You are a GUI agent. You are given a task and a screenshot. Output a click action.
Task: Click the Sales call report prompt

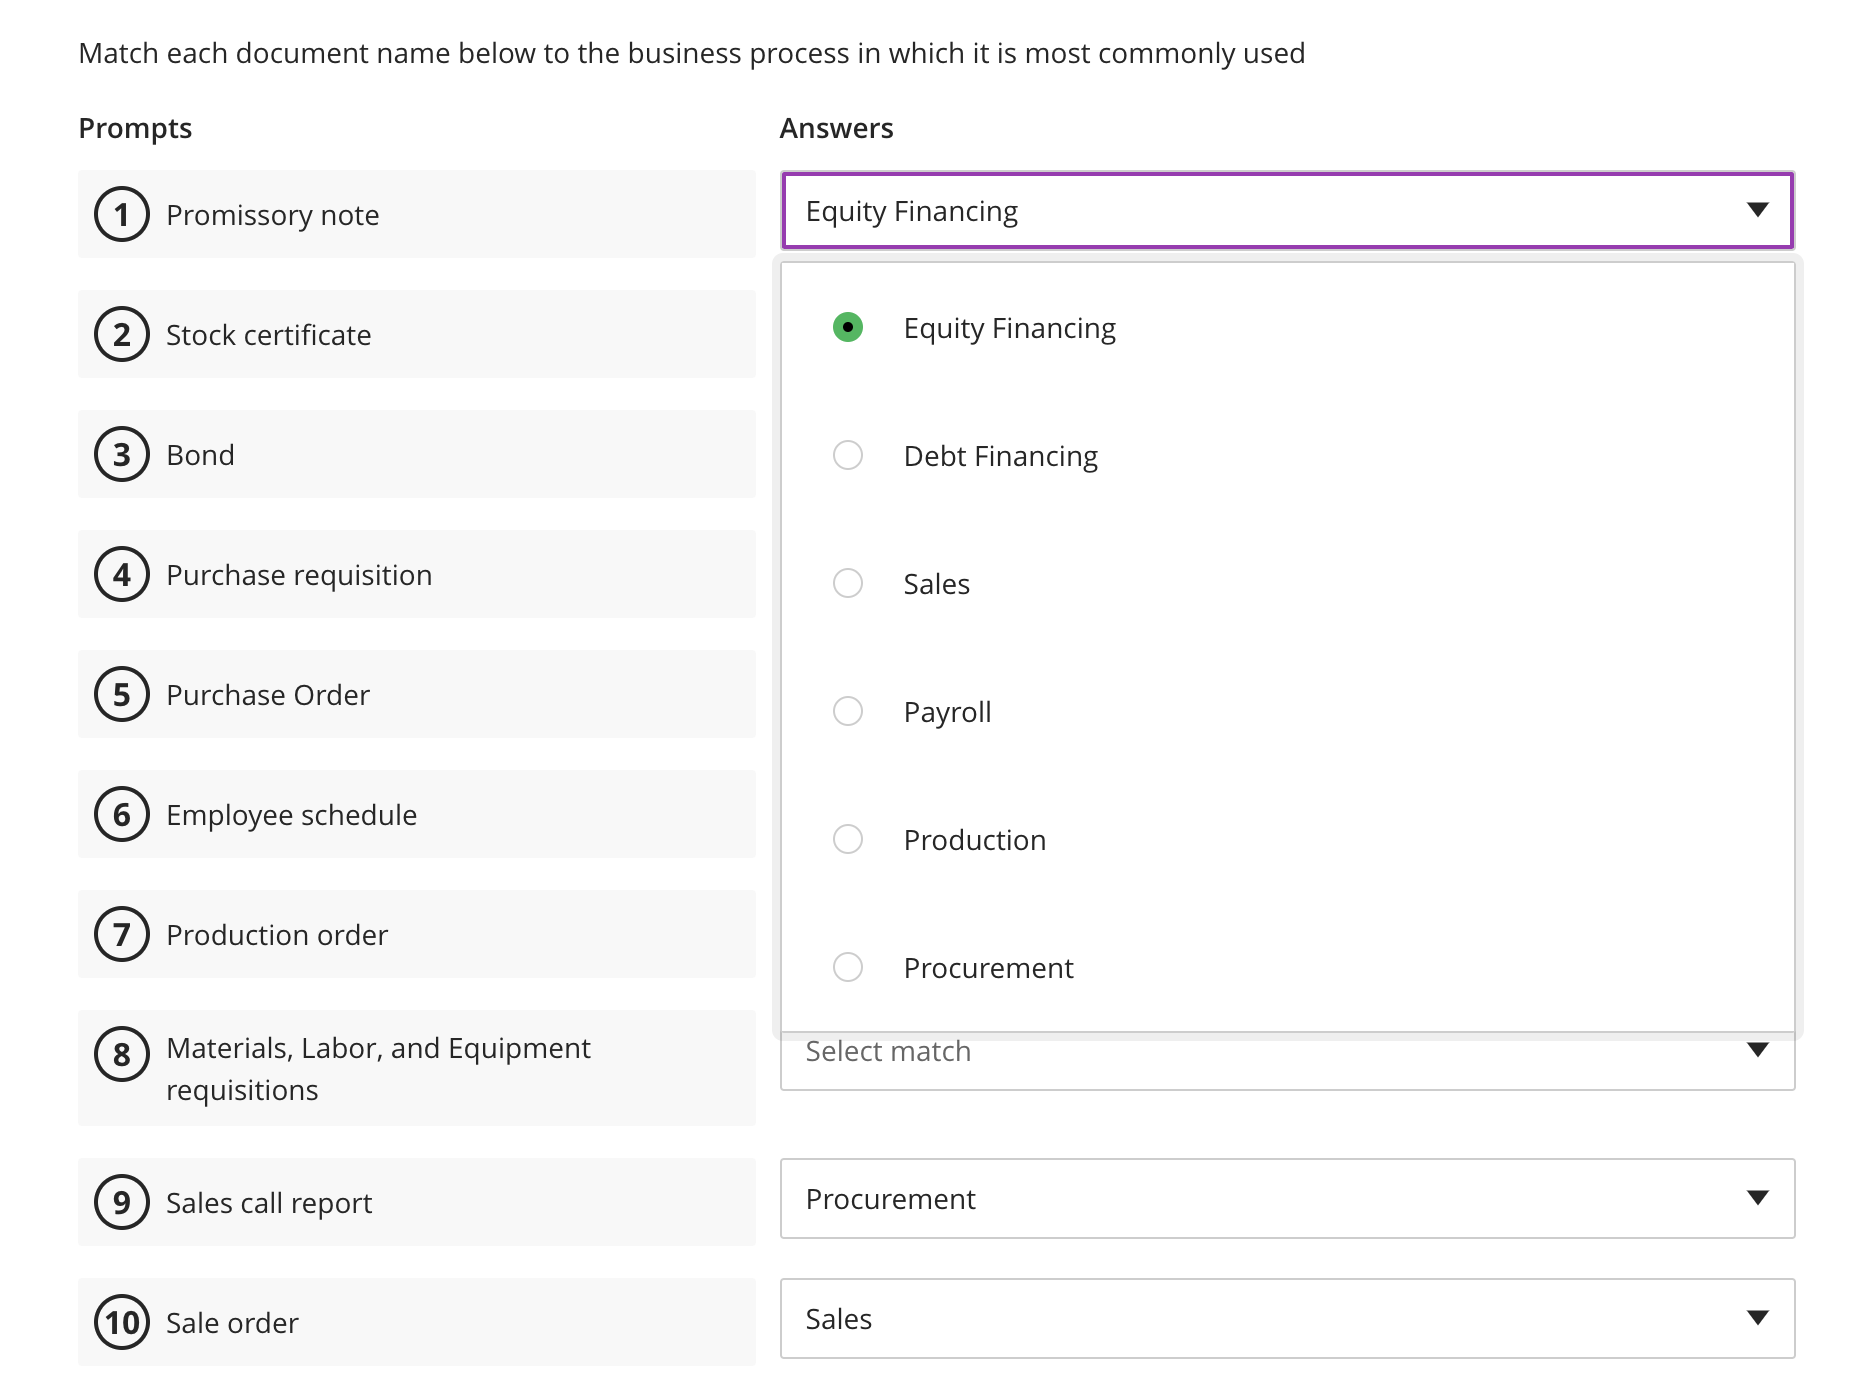point(268,1202)
